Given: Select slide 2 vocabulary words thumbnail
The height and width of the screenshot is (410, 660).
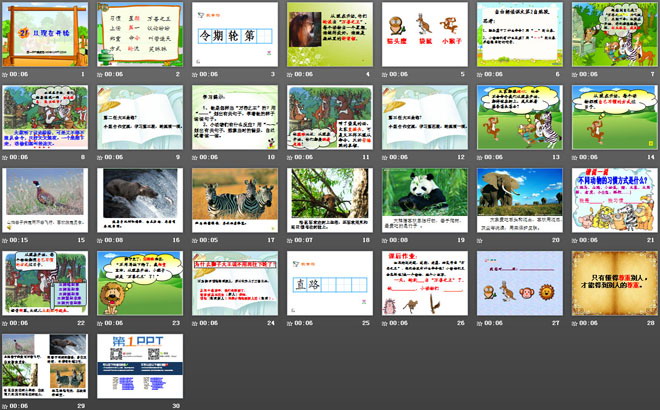Looking at the screenshot, I should click(140, 35).
